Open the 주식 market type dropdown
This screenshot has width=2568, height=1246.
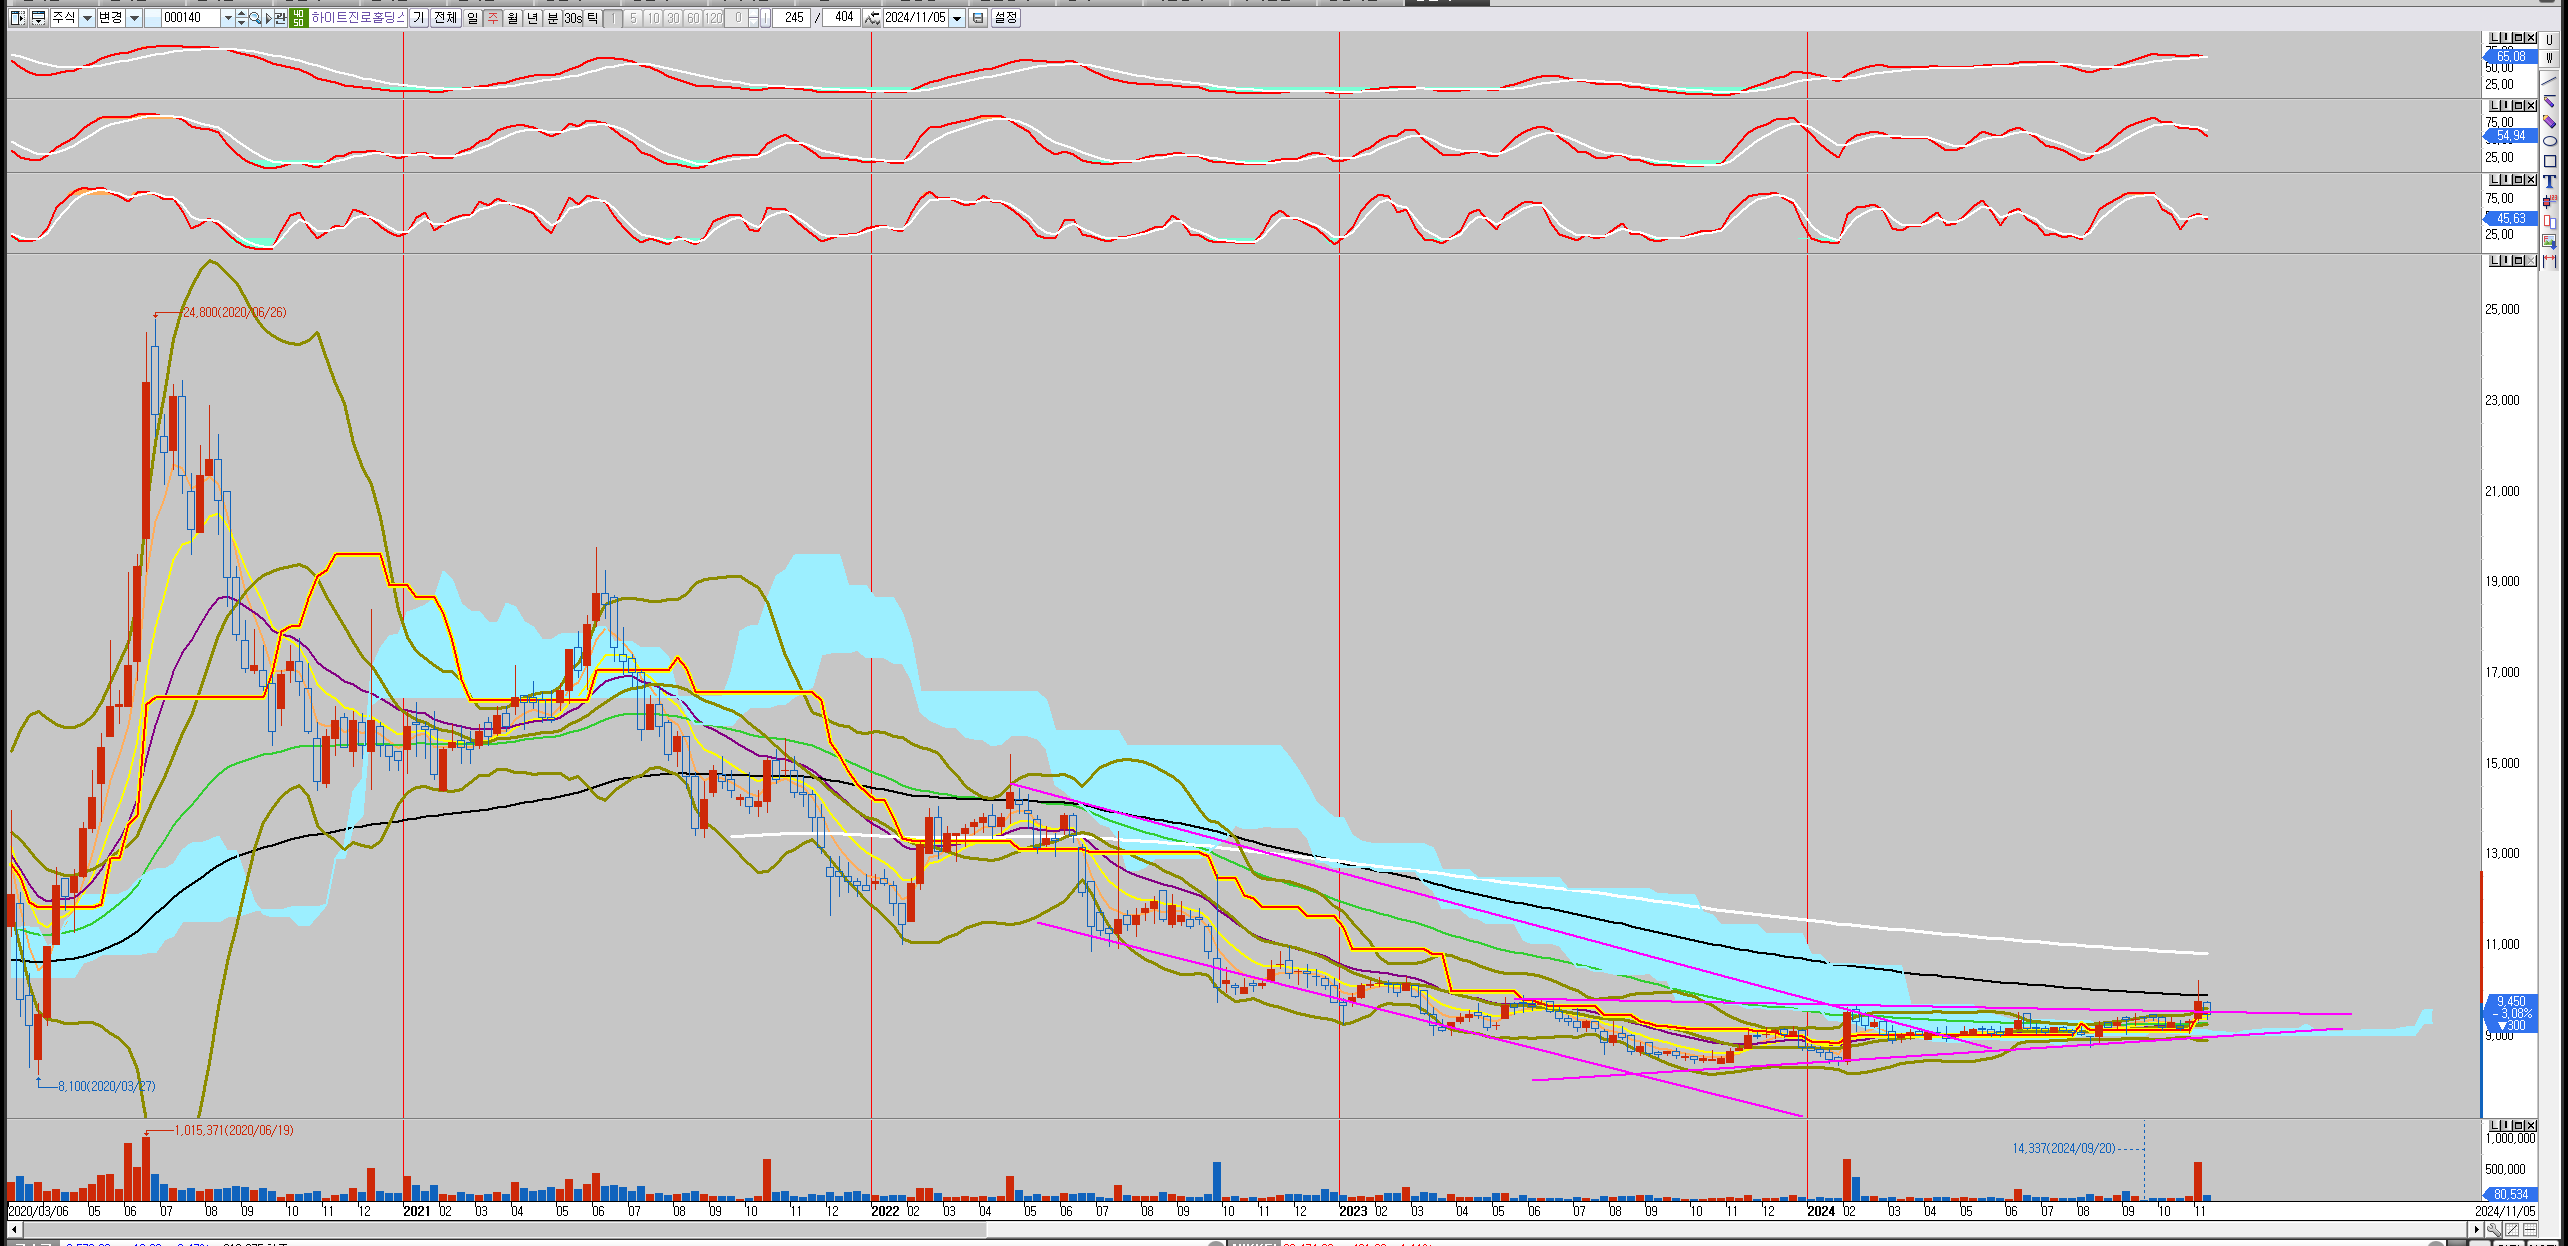point(87,18)
